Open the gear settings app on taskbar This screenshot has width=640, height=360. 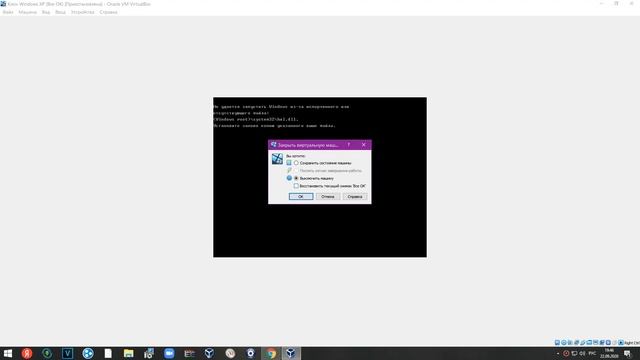pos(250,353)
